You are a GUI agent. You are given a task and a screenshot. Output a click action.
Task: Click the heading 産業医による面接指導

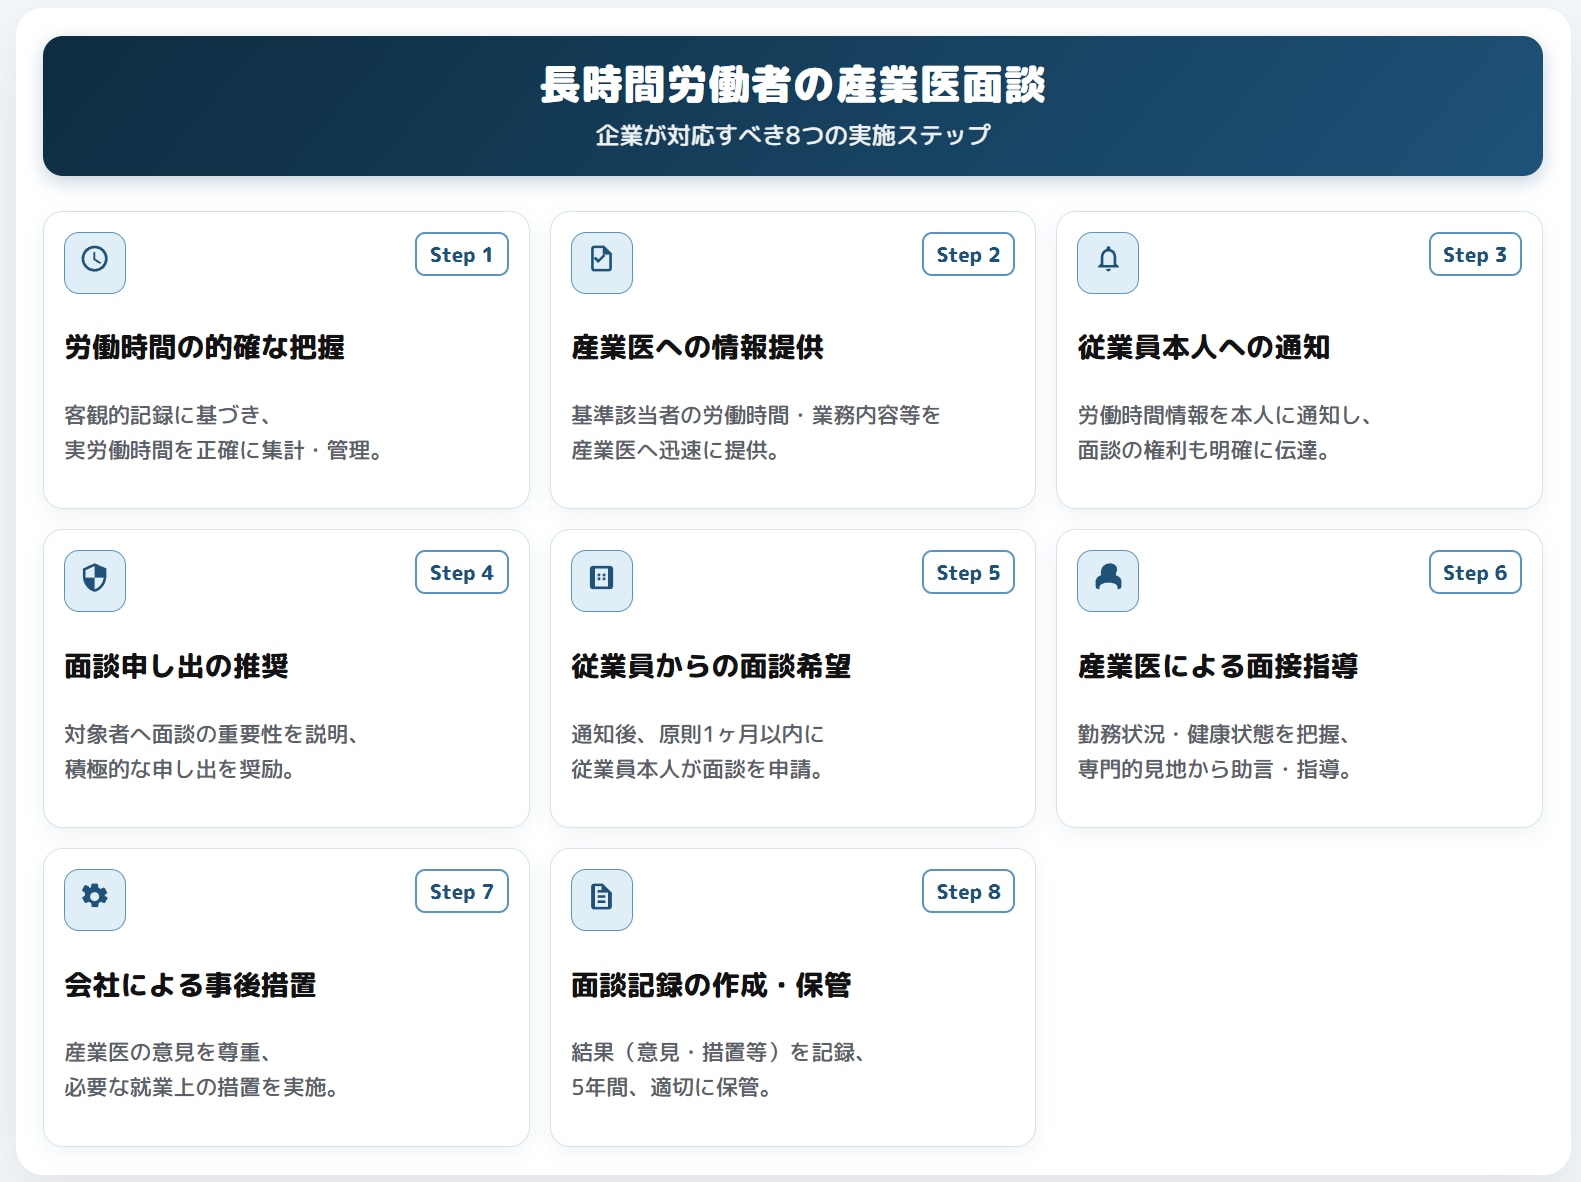pos(1218,666)
